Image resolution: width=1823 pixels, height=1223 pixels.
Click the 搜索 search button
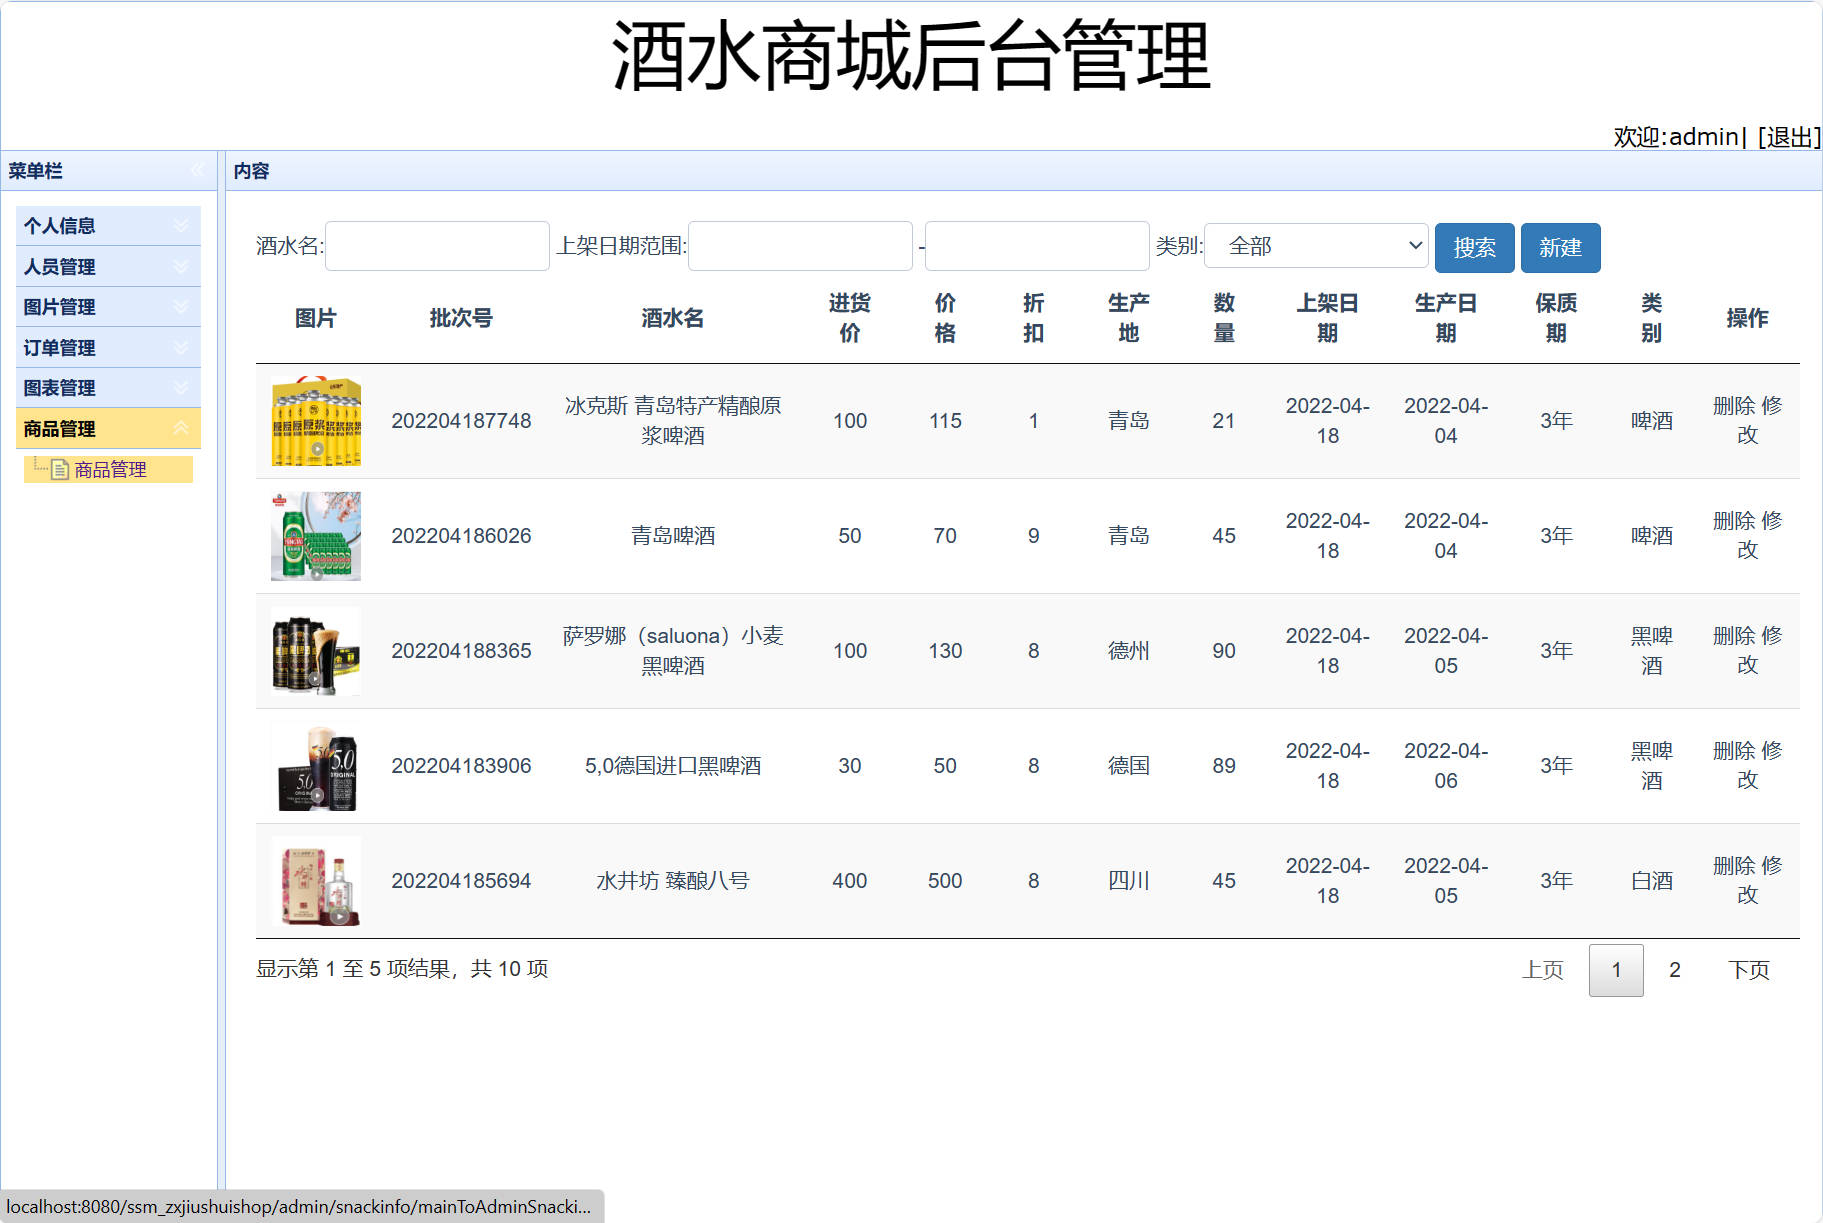pos(1474,247)
